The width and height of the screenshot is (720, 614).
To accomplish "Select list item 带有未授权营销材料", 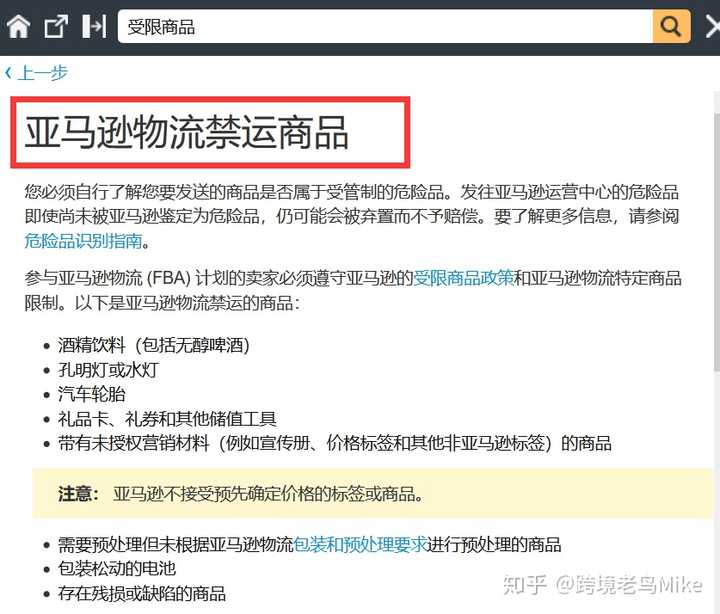I will (334, 444).
